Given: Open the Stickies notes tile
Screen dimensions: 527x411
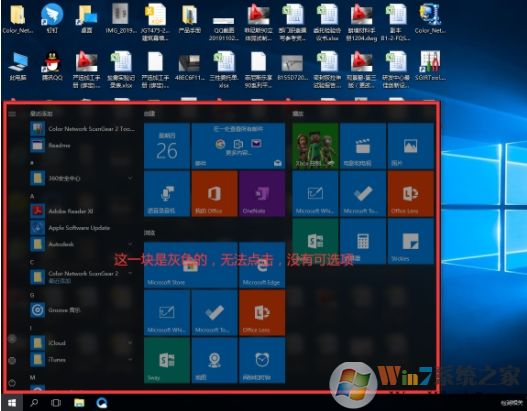Looking at the screenshot, I should tap(411, 241).
